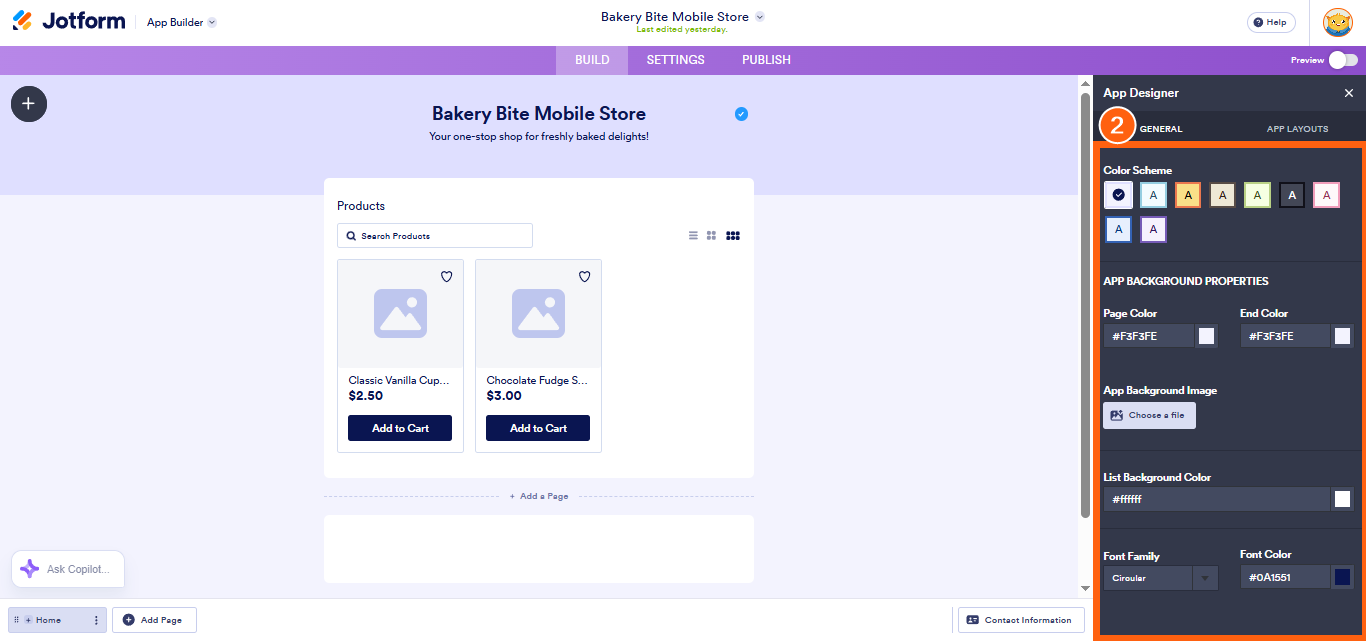
Task: Open the user avatar menu
Action: coord(1337,22)
